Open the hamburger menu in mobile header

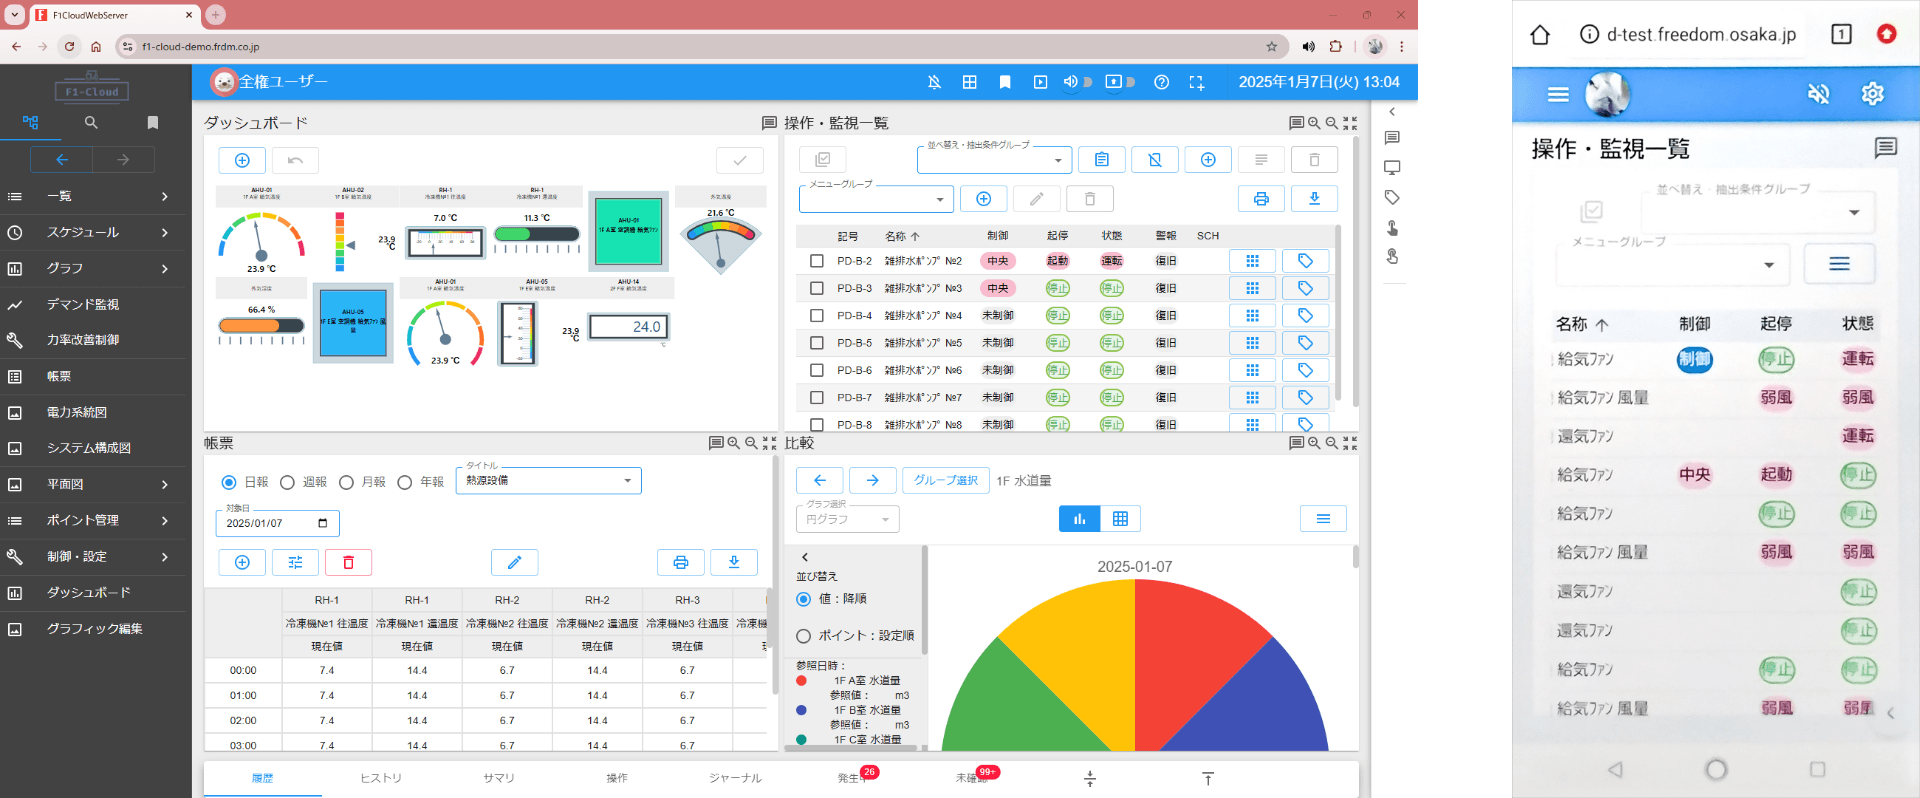point(1557,94)
